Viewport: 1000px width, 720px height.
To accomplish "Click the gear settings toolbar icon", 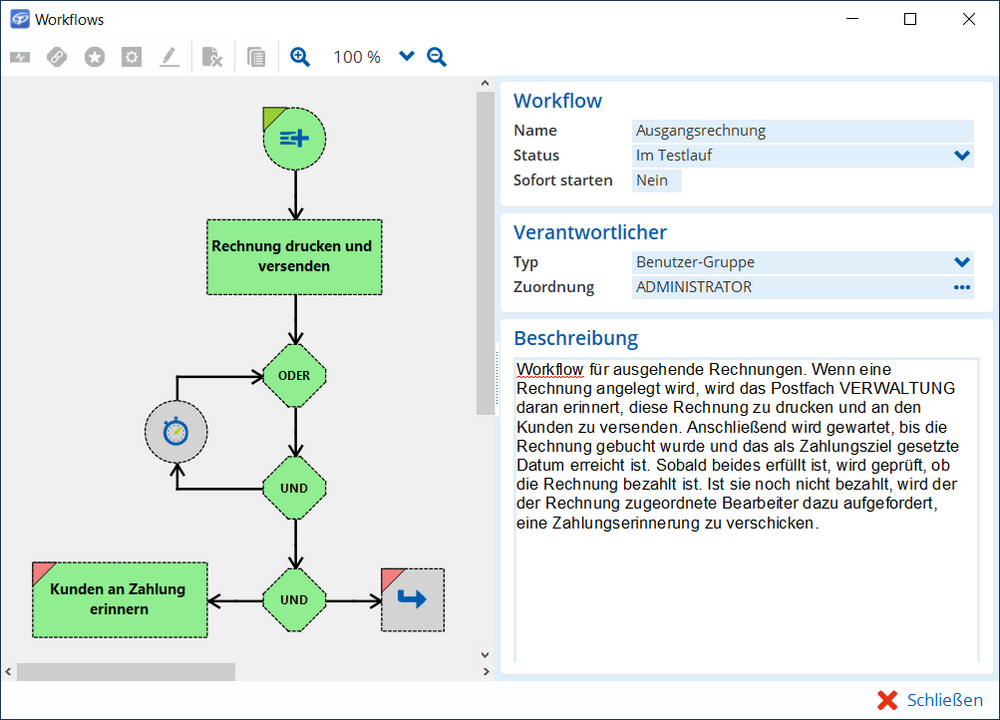I will [x=131, y=57].
